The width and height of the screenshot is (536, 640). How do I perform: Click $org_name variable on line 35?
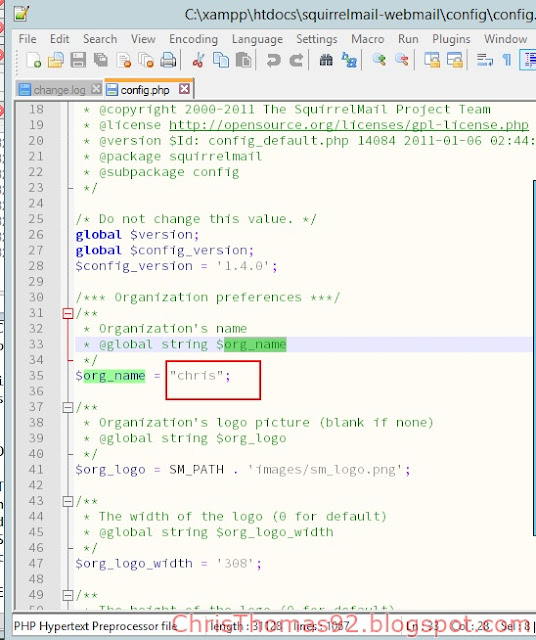110,376
